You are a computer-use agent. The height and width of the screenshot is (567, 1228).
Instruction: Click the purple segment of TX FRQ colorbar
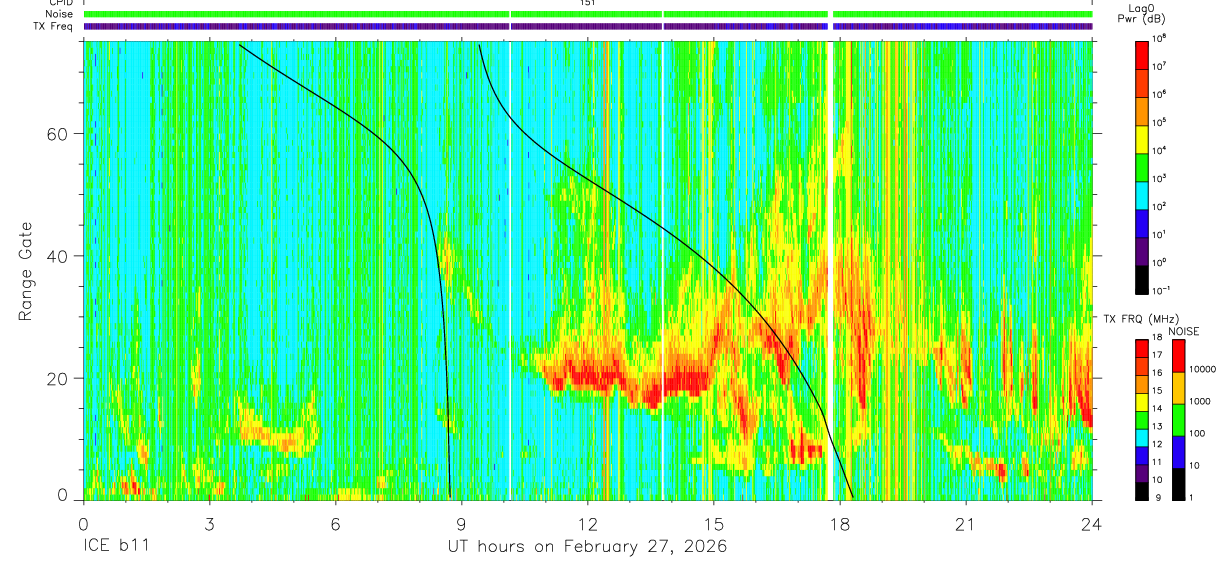[x=1143, y=473]
